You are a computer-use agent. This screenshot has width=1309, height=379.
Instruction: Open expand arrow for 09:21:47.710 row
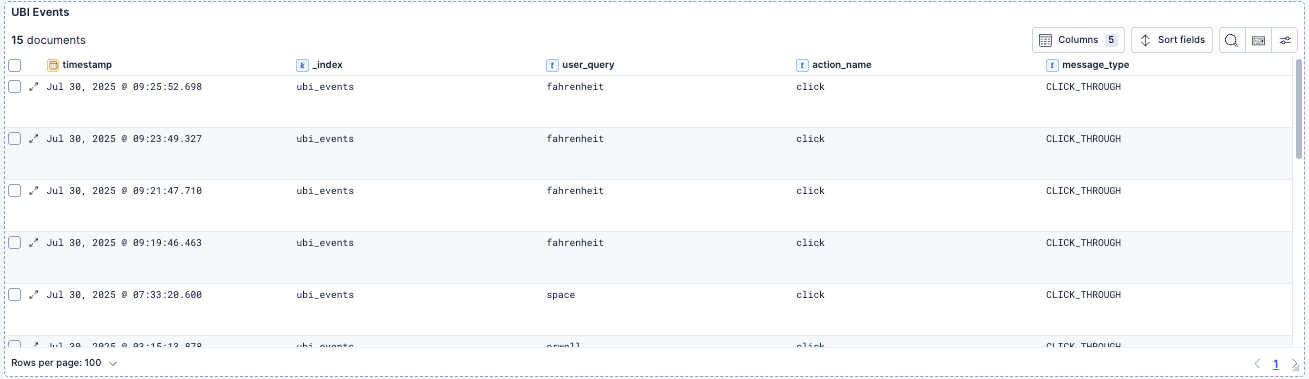click(x=33, y=191)
